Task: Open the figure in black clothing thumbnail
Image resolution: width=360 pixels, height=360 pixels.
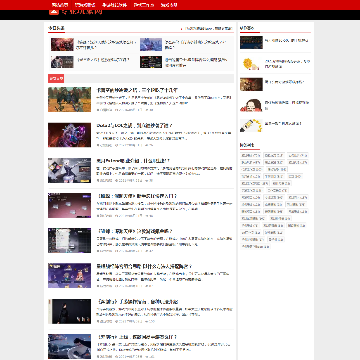Action: (x=69, y=311)
